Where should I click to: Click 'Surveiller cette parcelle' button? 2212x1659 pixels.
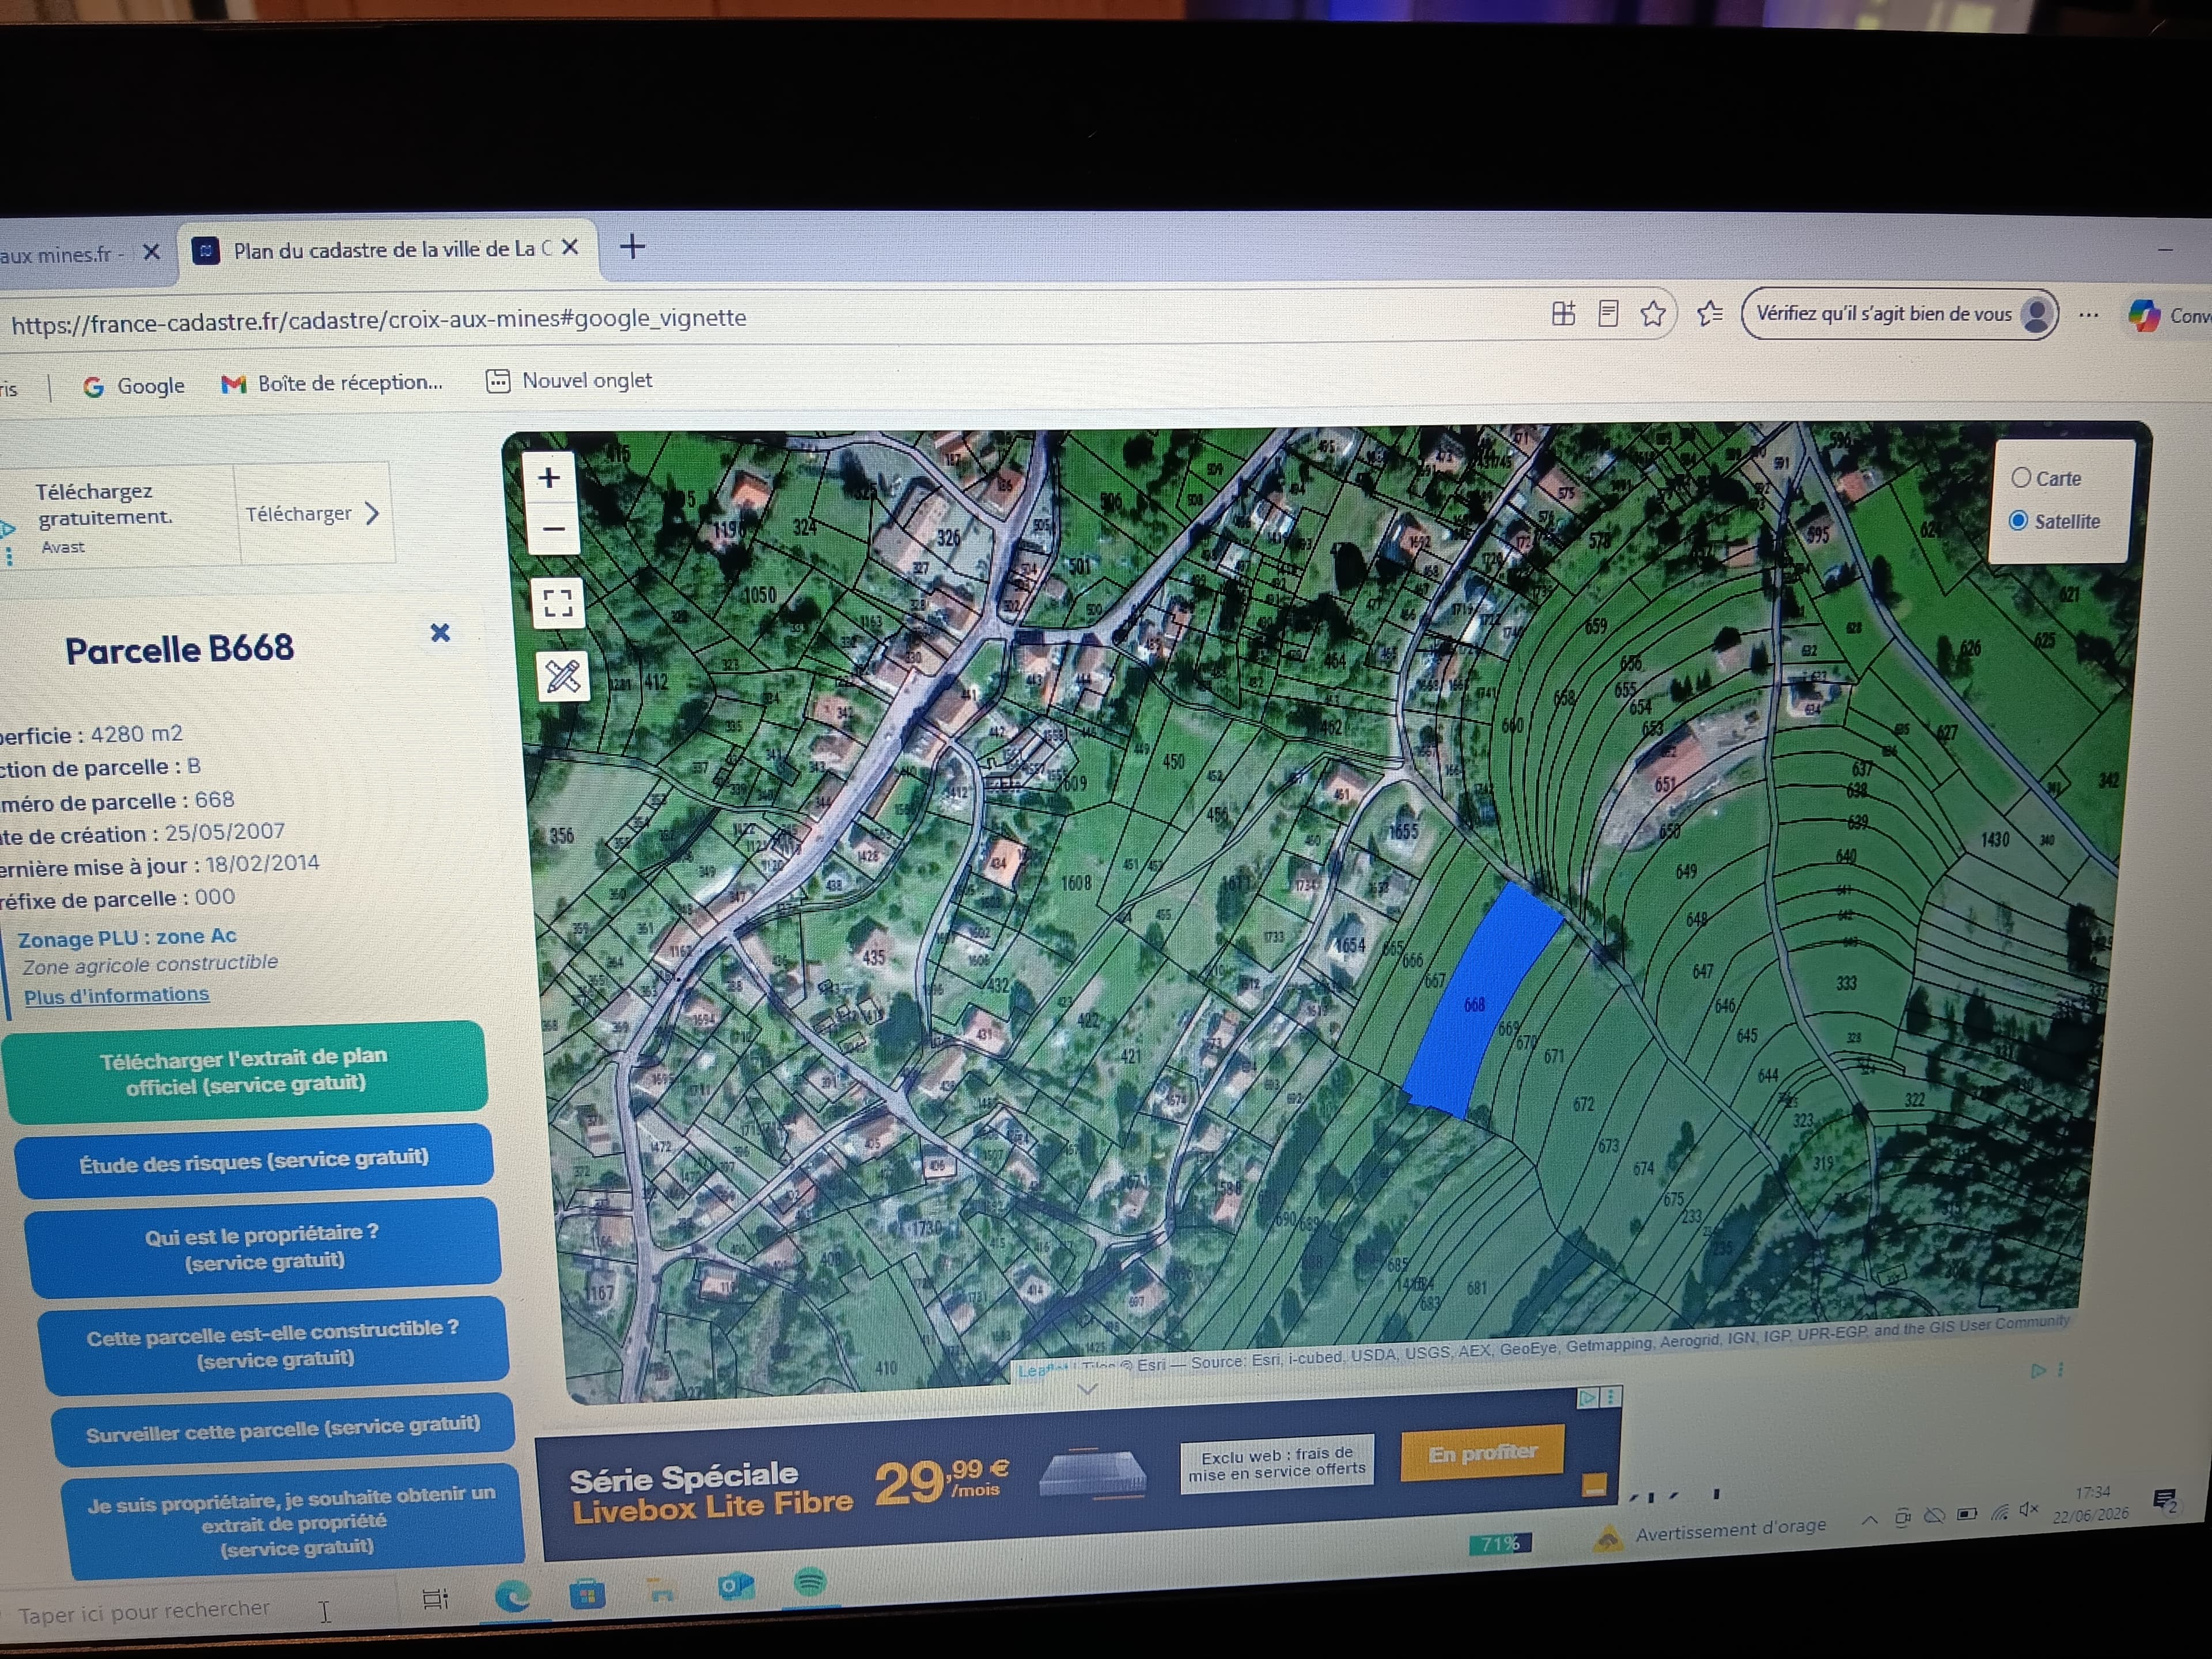(283, 1429)
